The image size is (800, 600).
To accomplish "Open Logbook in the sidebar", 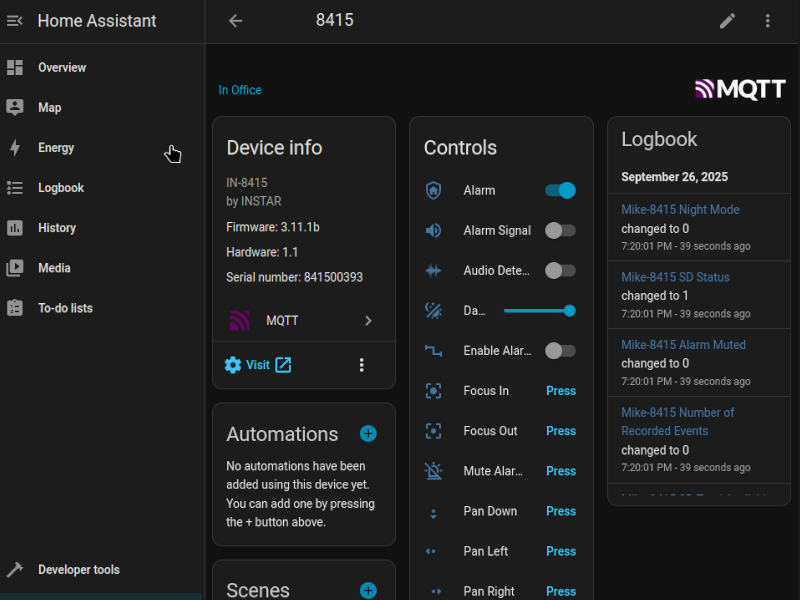I will 101,188.
